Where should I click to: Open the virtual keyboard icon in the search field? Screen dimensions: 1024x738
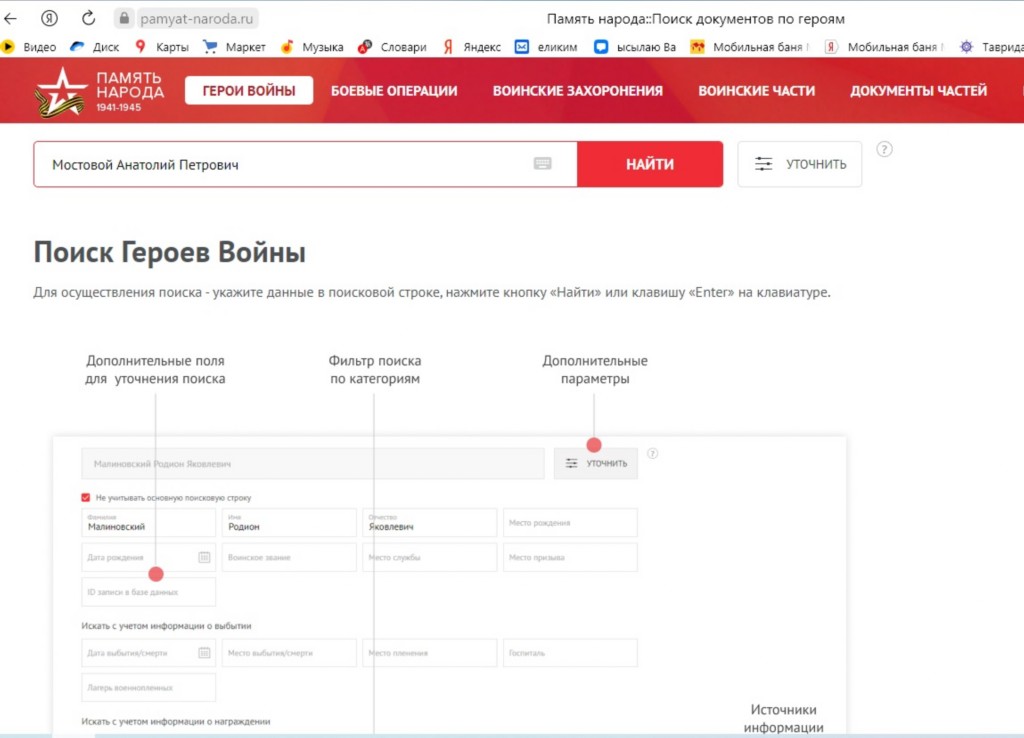543,164
